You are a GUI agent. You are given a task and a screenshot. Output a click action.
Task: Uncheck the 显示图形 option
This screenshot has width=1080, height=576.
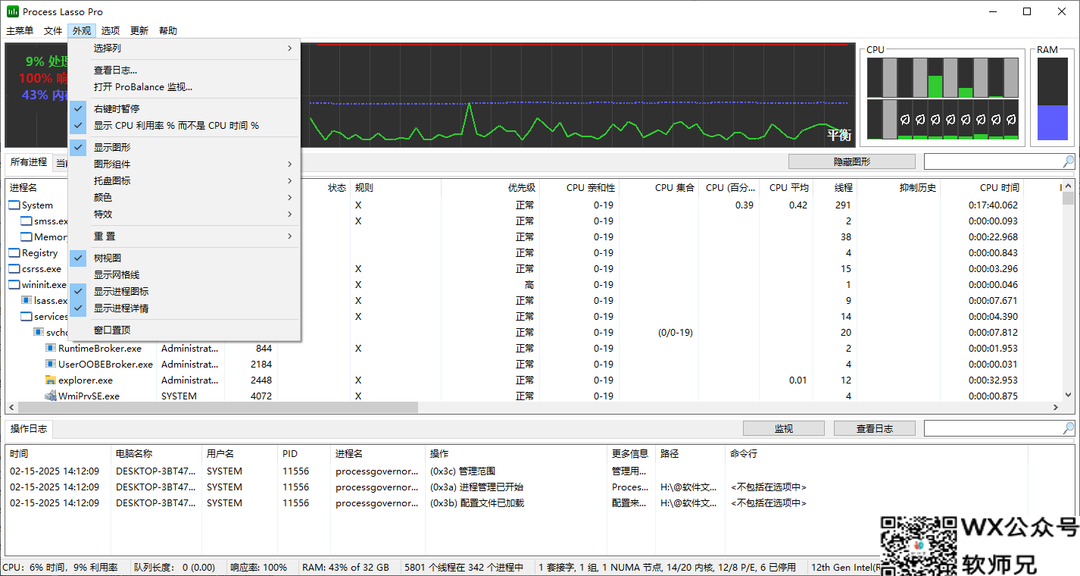184,147
